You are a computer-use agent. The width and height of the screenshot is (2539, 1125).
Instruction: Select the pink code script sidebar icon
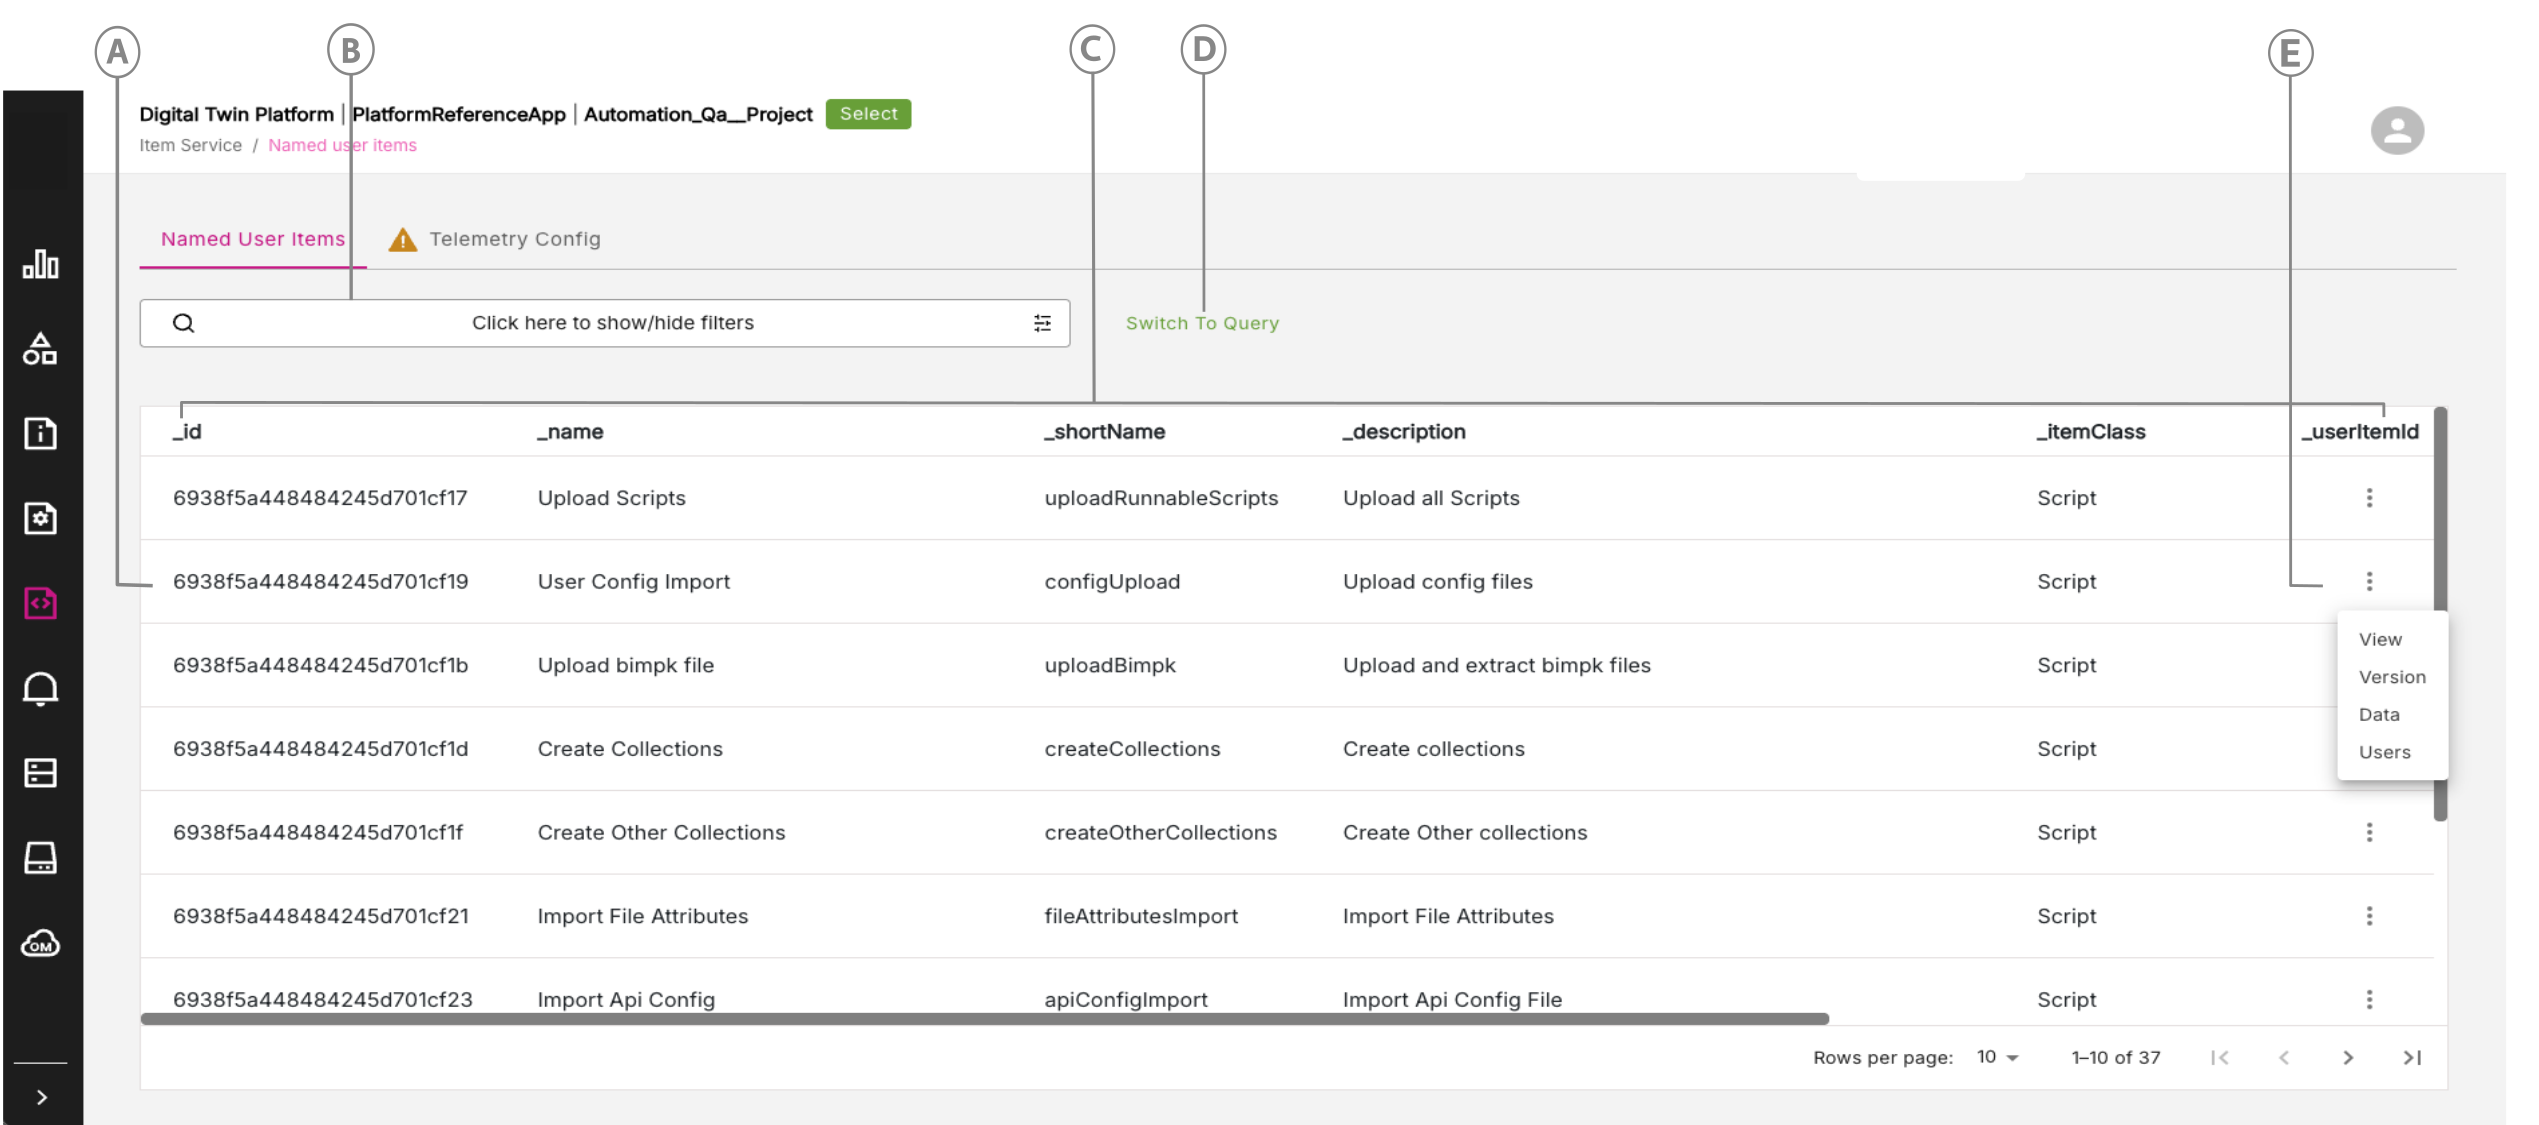coord(40,603)
